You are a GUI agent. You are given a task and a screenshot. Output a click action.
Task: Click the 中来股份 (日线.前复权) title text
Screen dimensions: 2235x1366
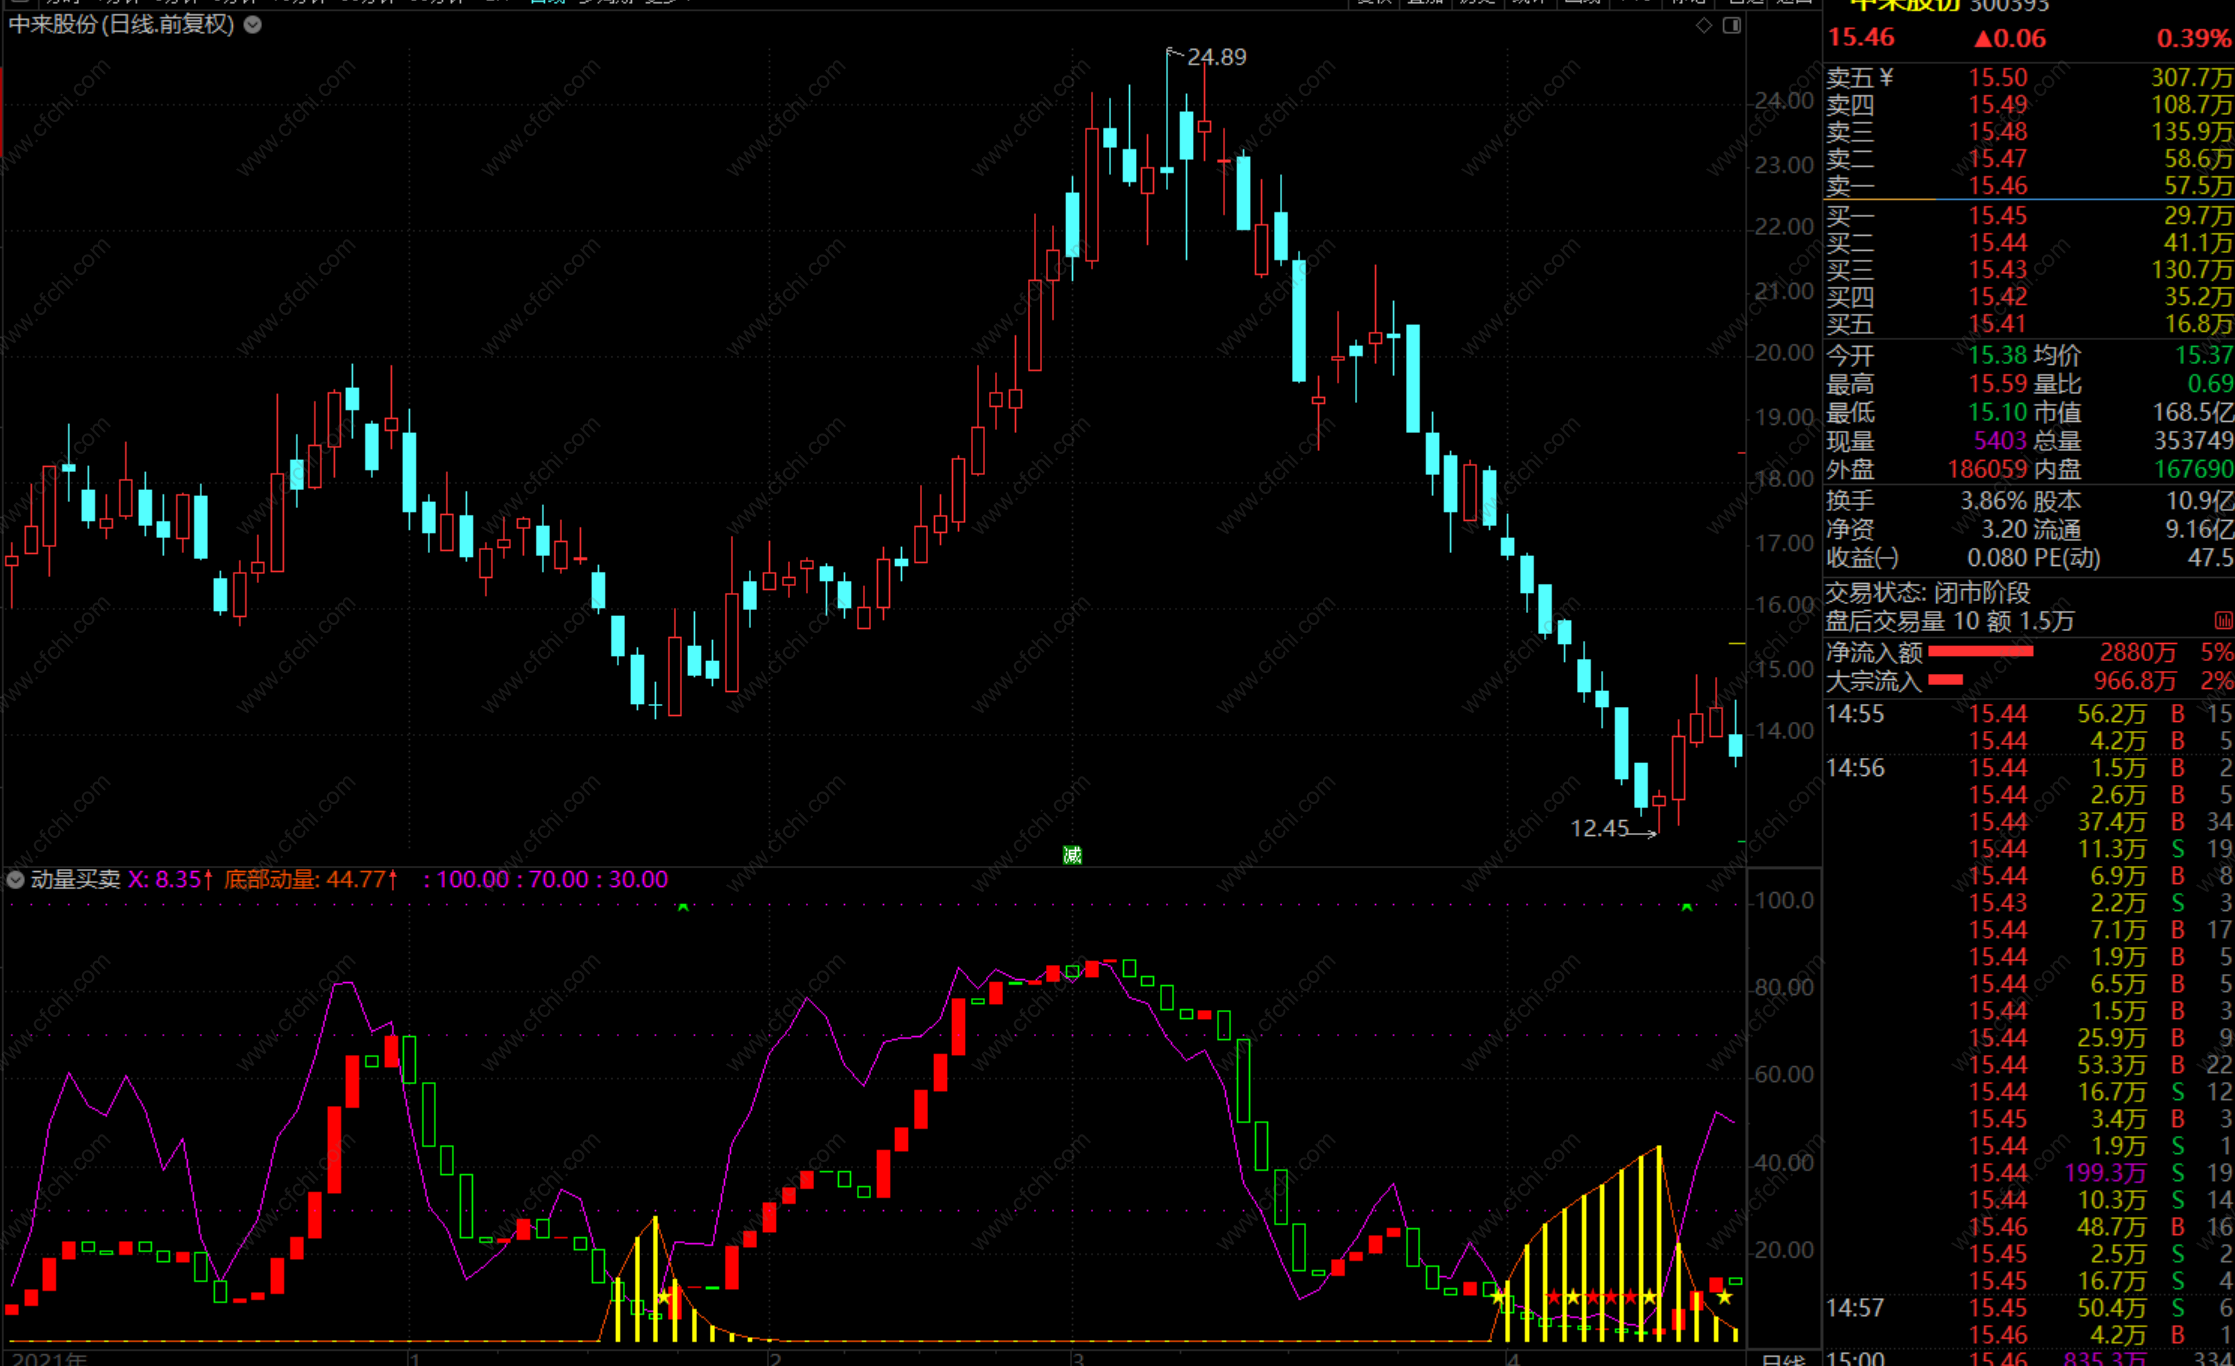click(x=121, y=25)
